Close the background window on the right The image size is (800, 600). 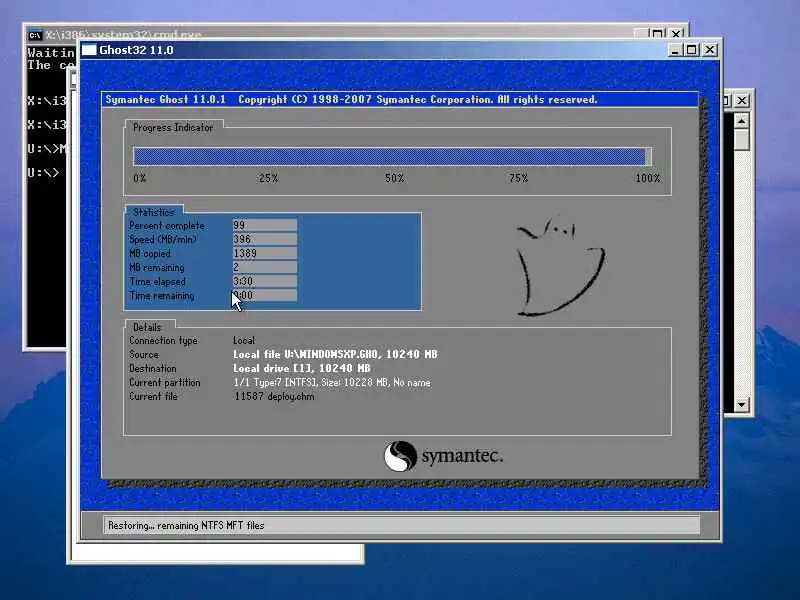(x=742, y=101)
